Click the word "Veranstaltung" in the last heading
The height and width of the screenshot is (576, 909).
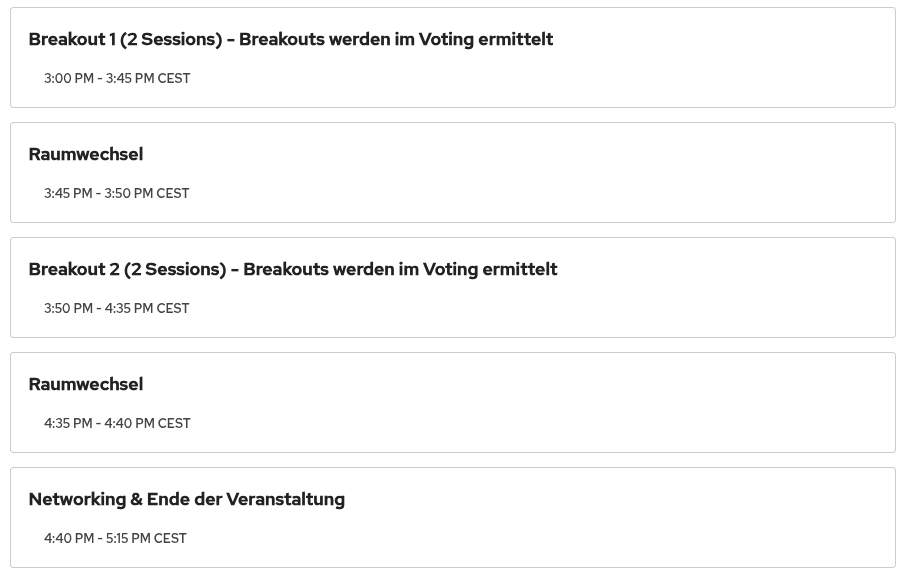point(285,499)
